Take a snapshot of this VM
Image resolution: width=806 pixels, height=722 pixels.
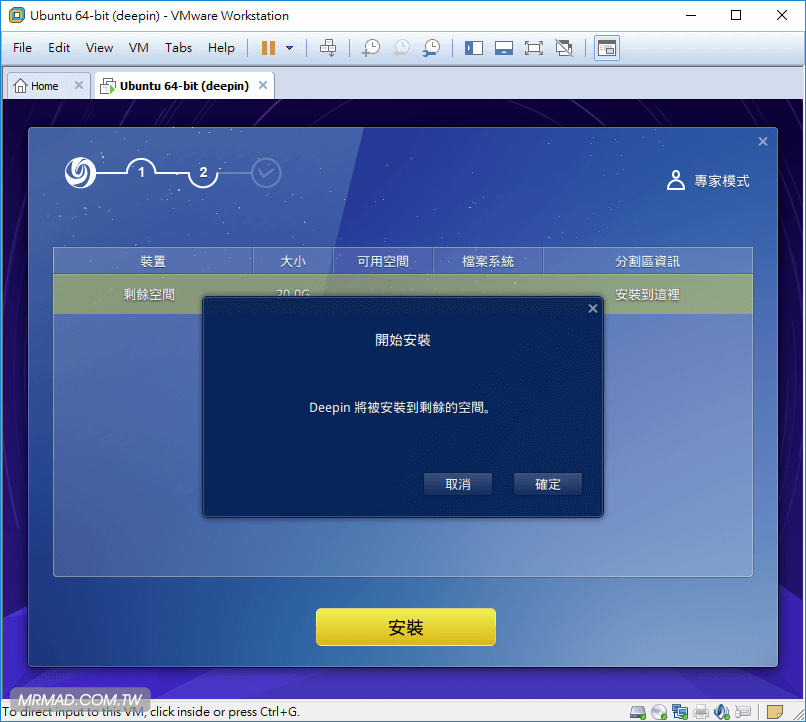371,48
